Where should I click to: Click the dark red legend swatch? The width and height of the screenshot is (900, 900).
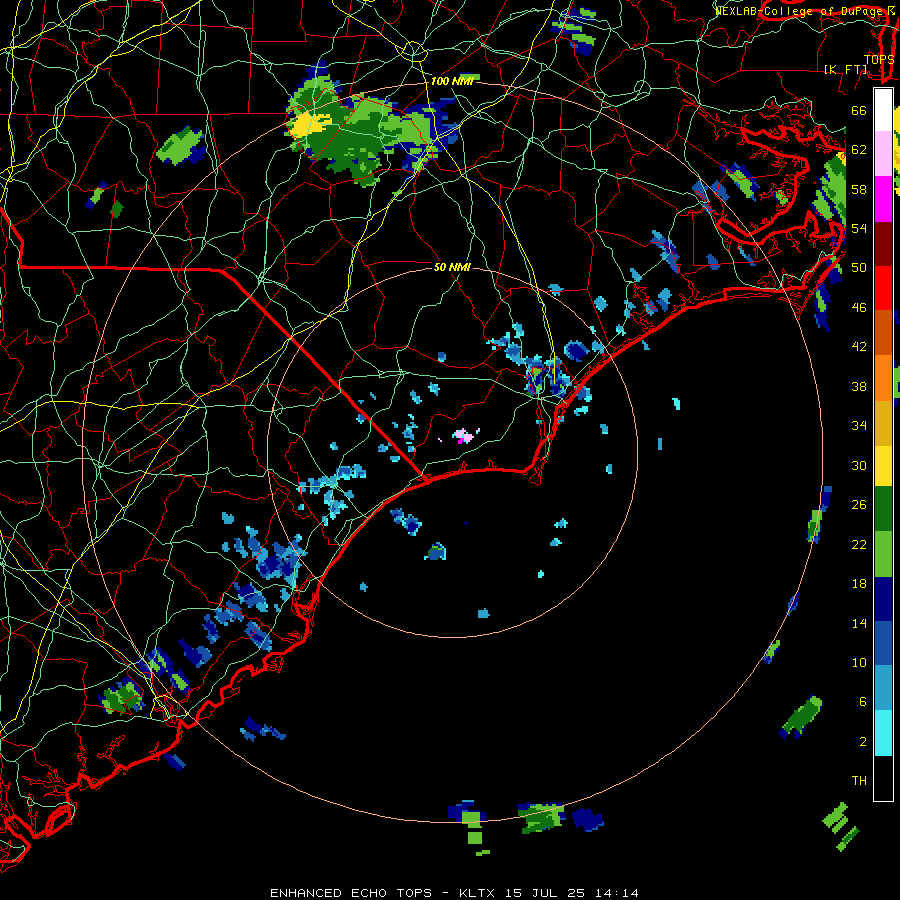point(883,243)
